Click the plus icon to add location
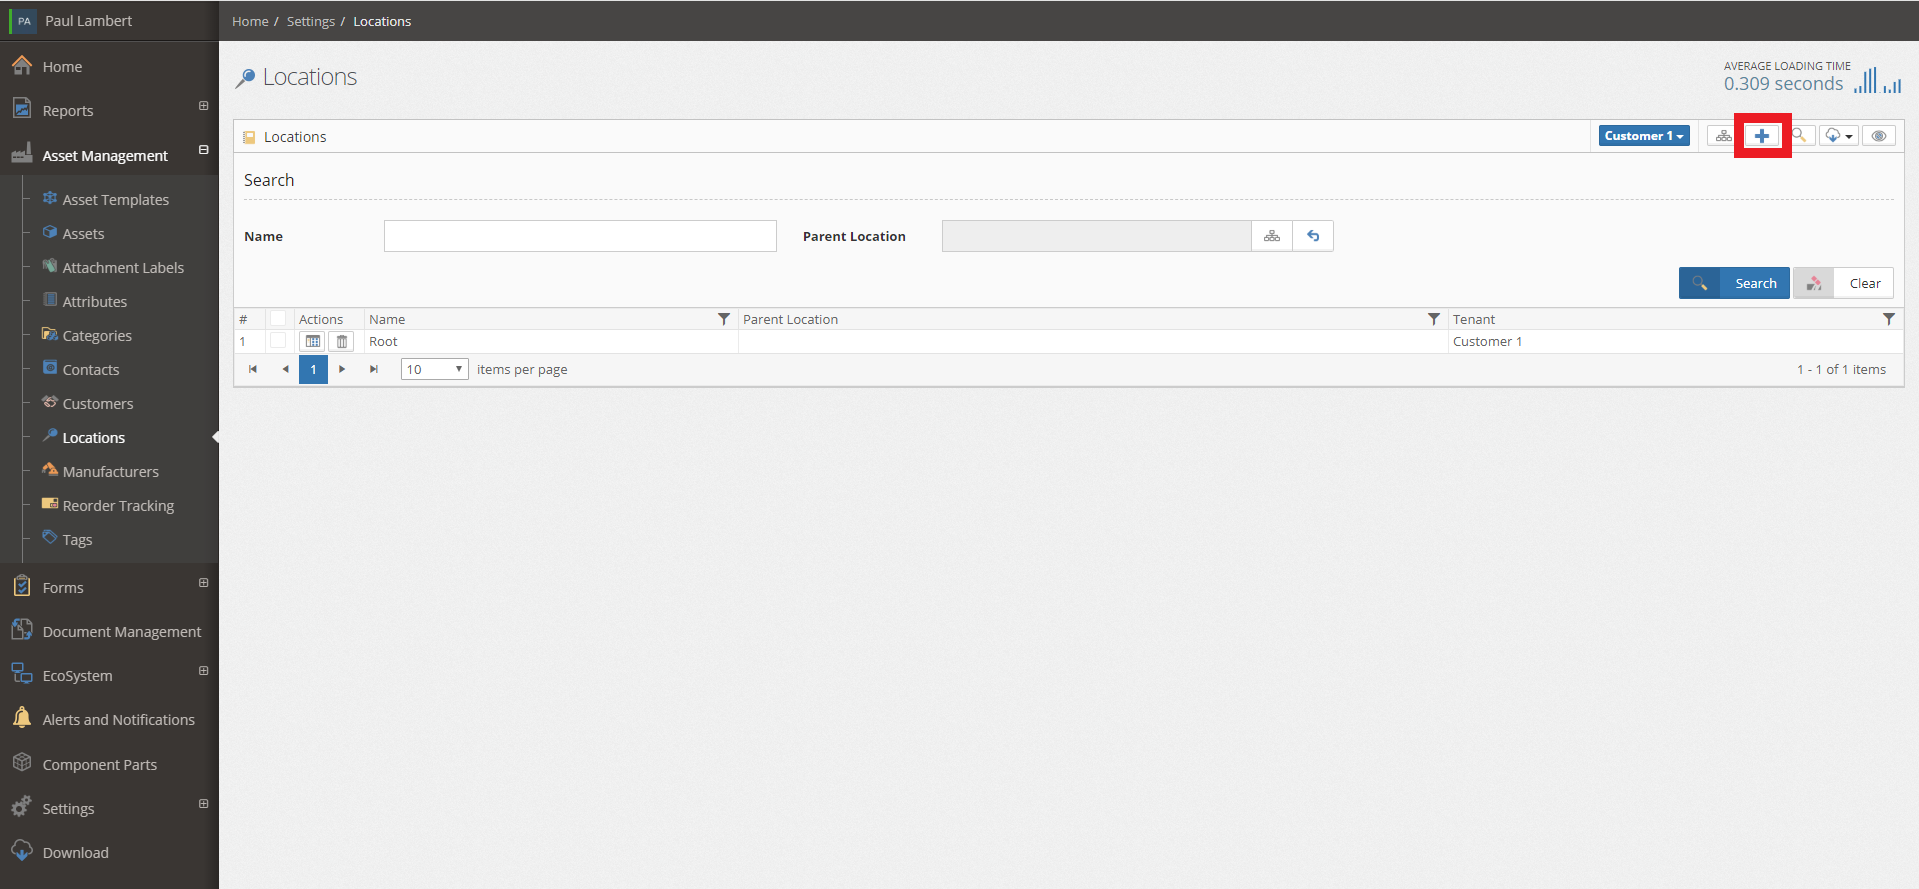 pyautogui.click(x=1762, y=136)
